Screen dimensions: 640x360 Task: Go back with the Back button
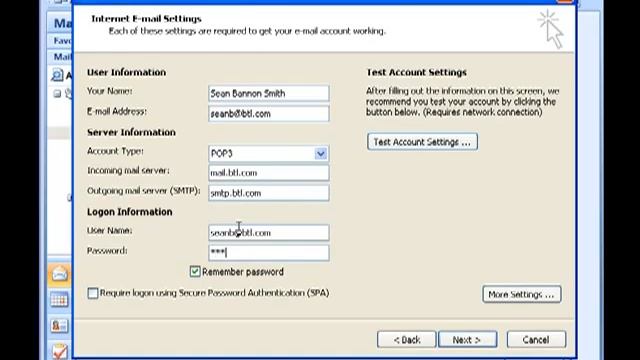[x=406, y=340]
